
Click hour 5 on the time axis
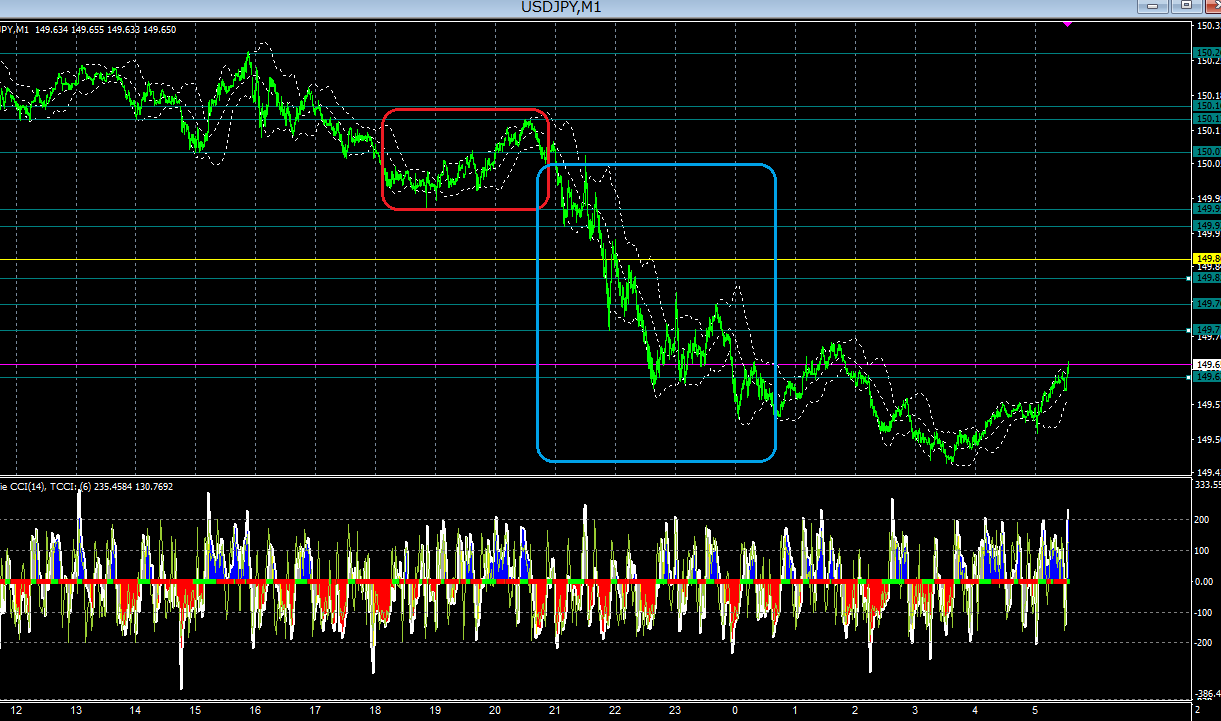click(1035, 711)
